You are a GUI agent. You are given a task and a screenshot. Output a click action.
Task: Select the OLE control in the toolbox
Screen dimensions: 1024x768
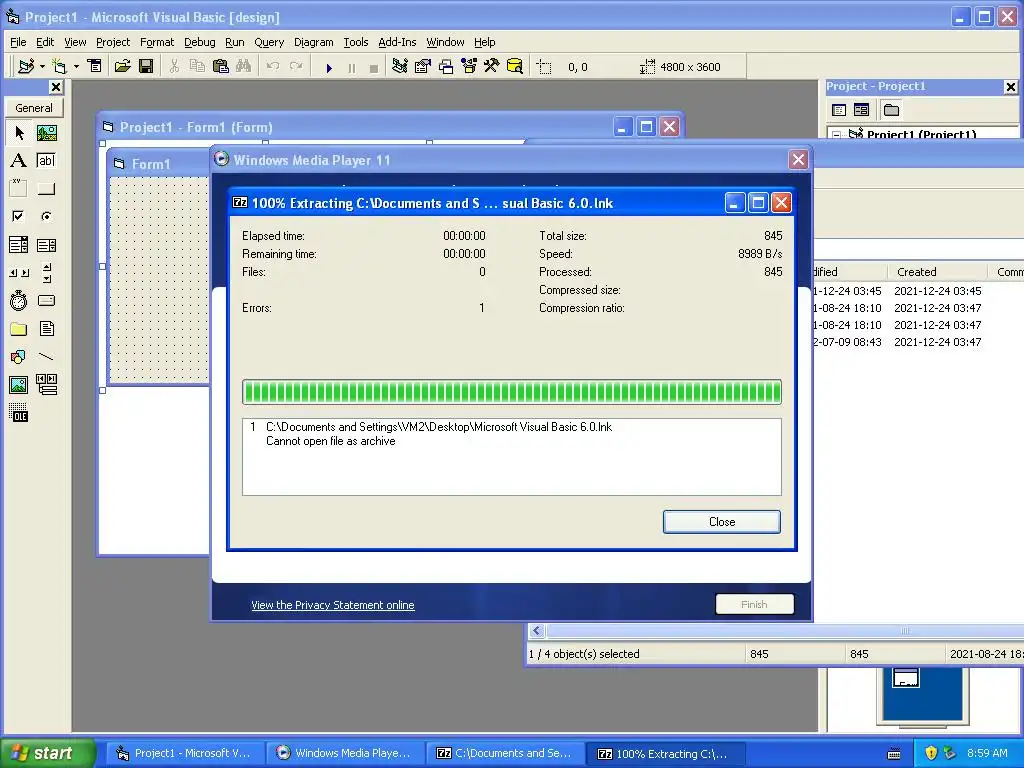click(x=19, y=413)
